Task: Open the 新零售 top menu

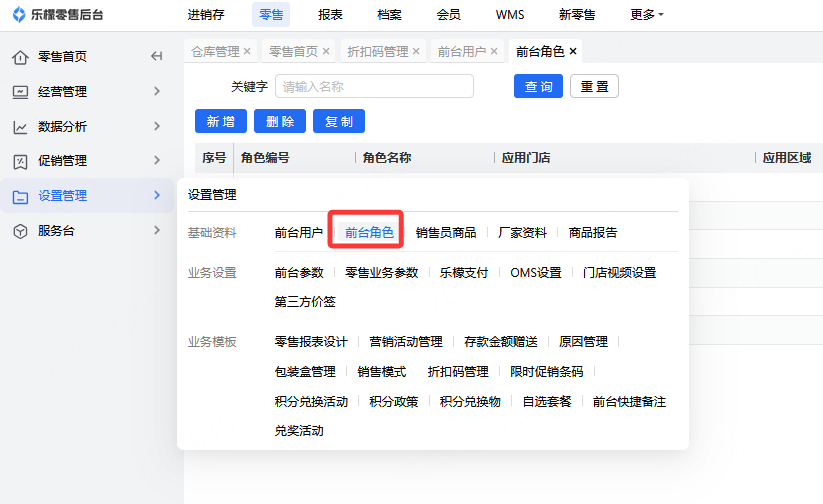Action: point(577,15)
